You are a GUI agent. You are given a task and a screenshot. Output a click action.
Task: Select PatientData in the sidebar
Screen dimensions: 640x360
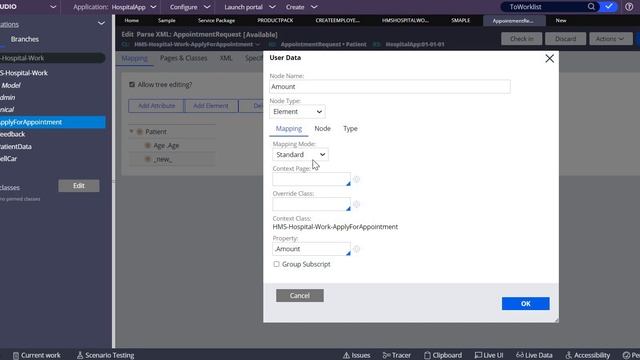[16, 146]
